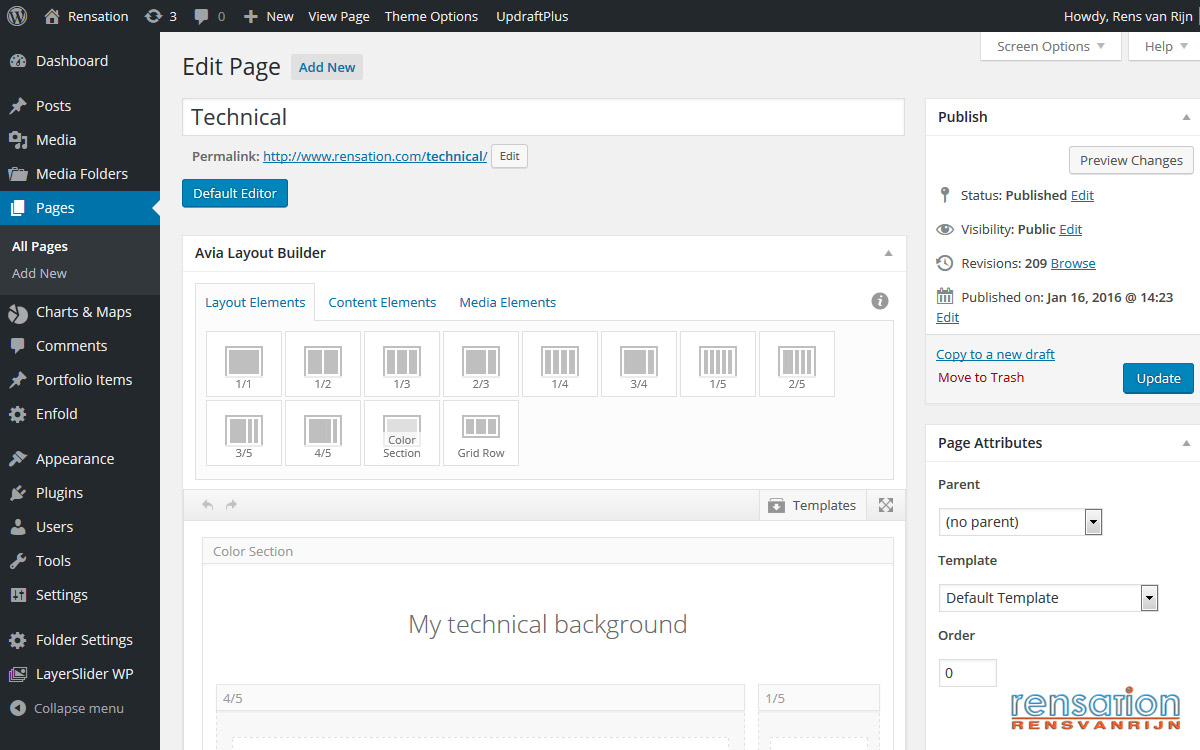Toggle fullscreen builder mode icon

(x=886, y=505)
